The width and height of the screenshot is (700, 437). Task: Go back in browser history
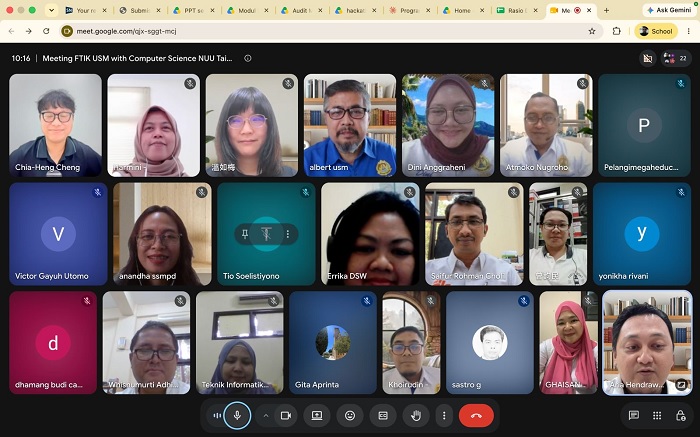point(12,31)
